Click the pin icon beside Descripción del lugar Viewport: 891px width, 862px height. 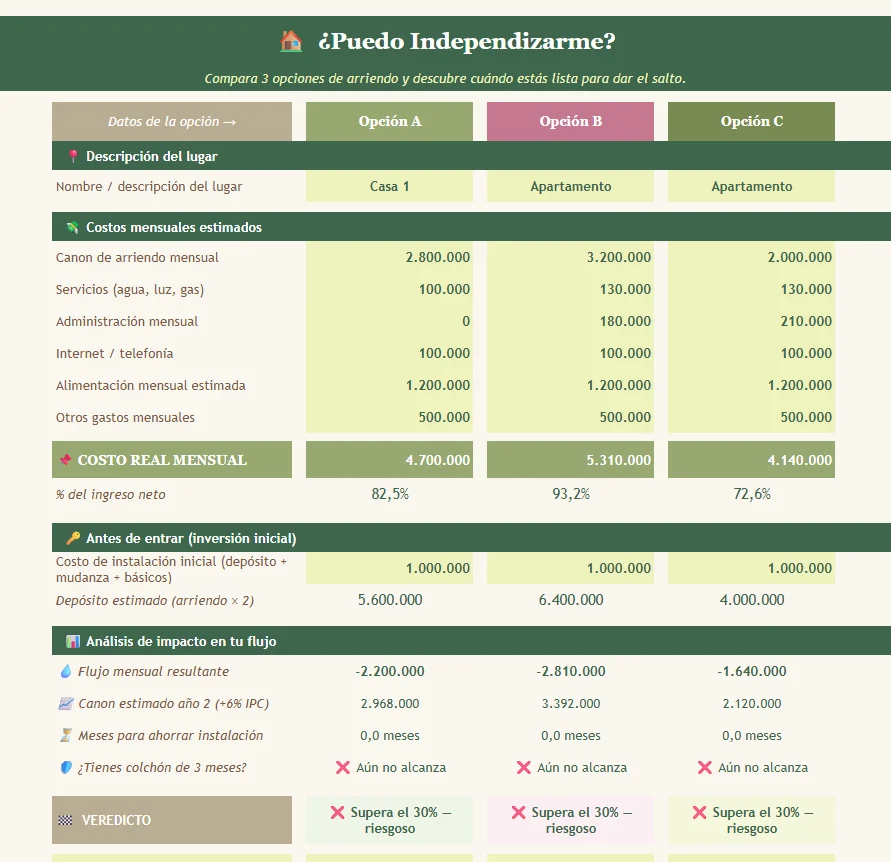(72, 156)
